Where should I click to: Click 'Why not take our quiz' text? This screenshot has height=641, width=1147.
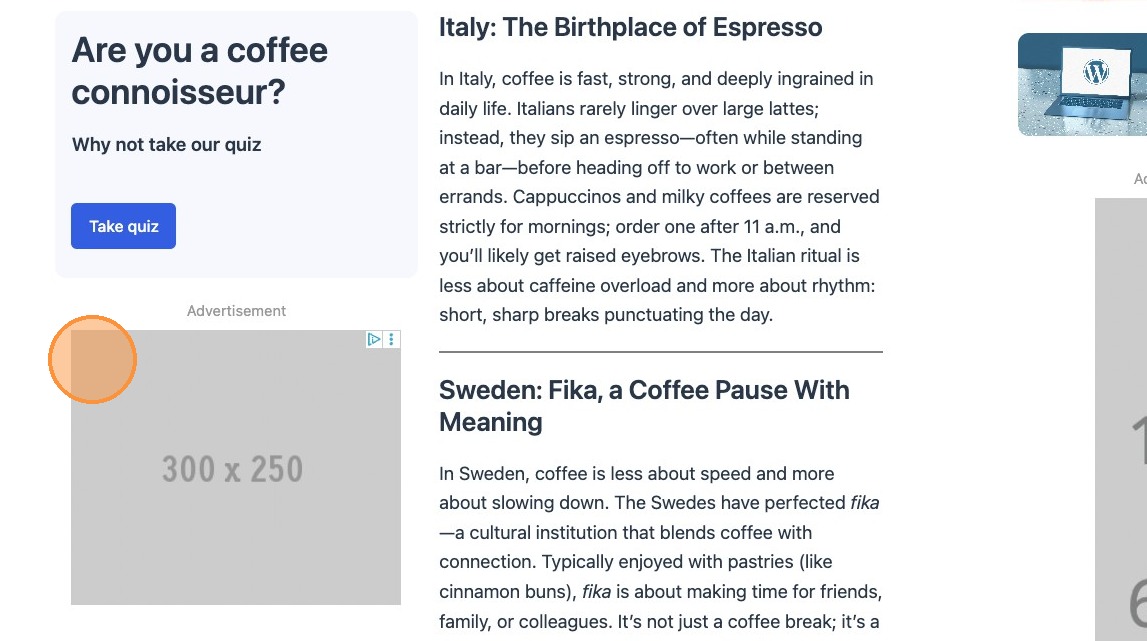(x=166, y=145)
